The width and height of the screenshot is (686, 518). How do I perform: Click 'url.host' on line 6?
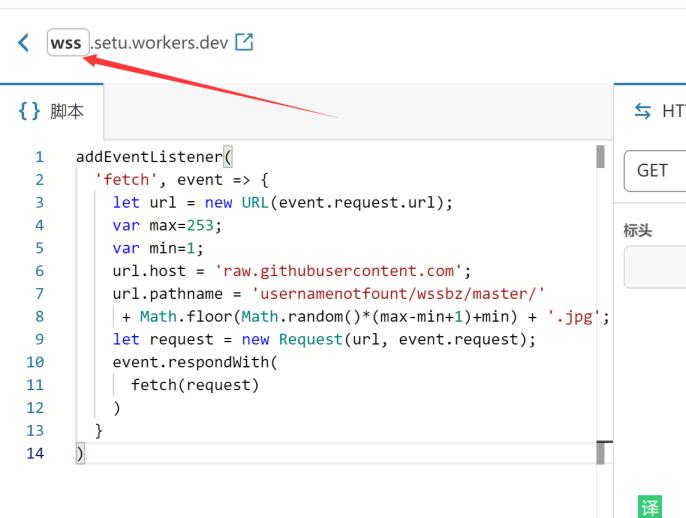(149, 271)
